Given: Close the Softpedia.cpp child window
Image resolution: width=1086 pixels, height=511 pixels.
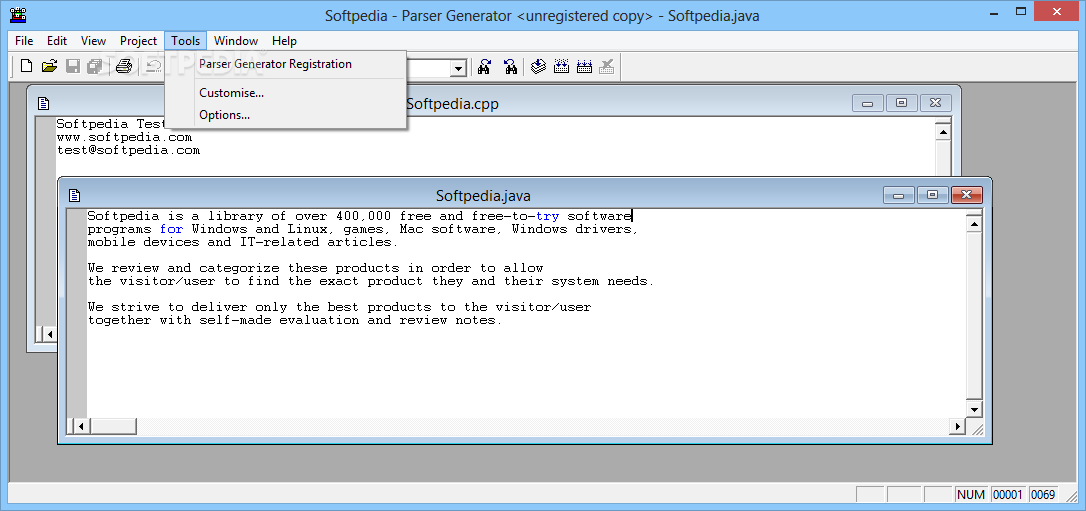Looking at the screenshot, I should (935, 103).
